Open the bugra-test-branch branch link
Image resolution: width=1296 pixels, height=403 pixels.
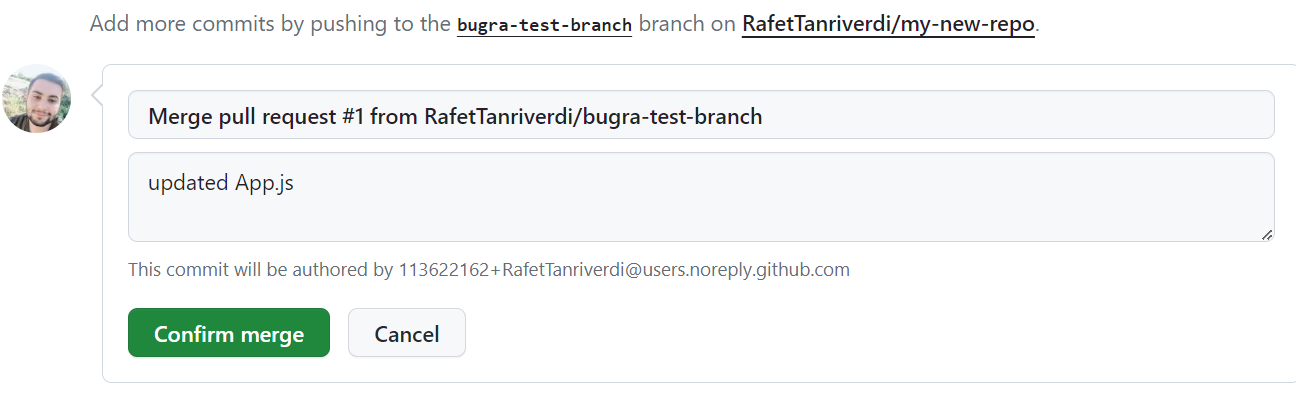[544, 24]
